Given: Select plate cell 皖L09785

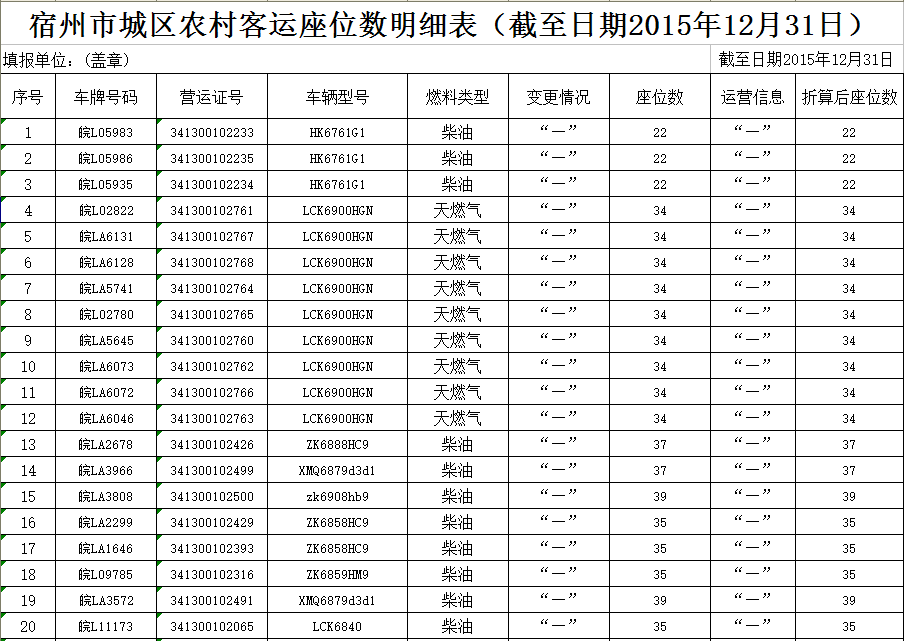Looking at the screenshot, I should (106, 574).
